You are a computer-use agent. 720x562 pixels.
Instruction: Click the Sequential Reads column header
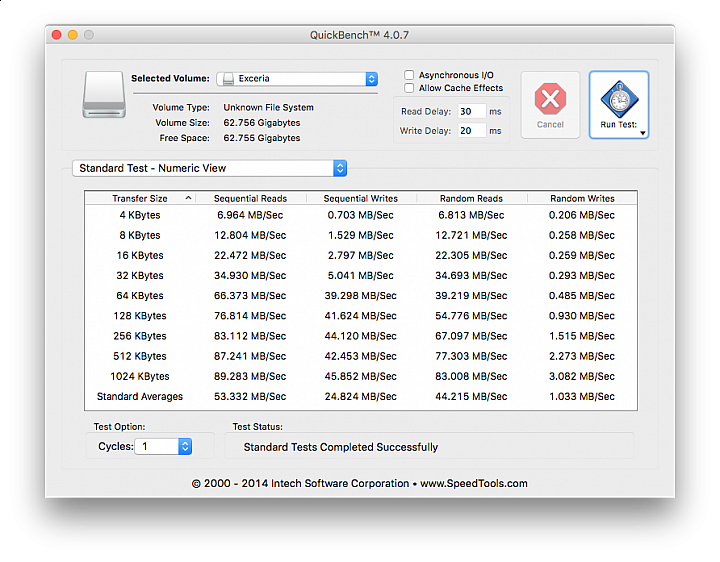250,198
